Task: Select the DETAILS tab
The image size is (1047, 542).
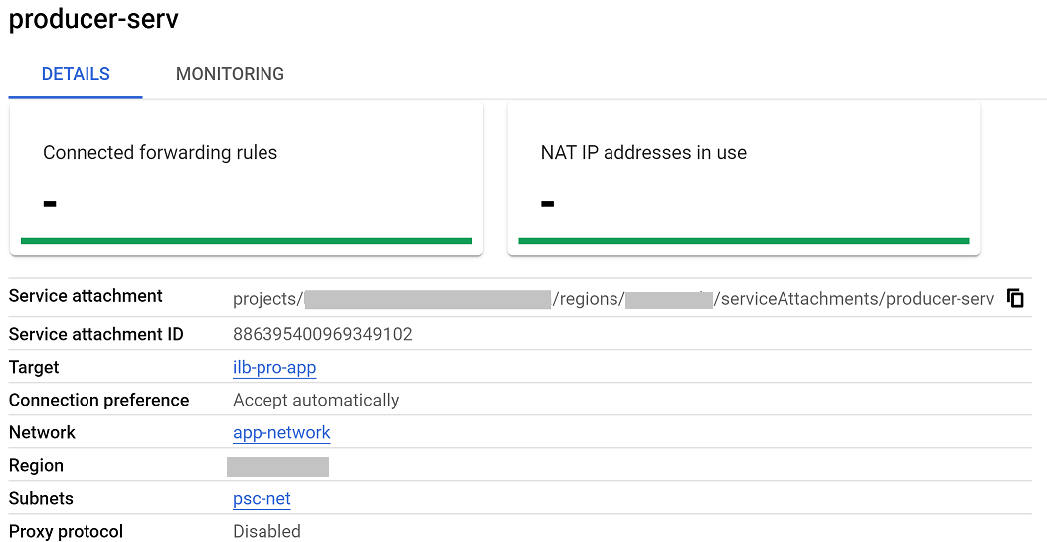Action: (x=76, y=74)
